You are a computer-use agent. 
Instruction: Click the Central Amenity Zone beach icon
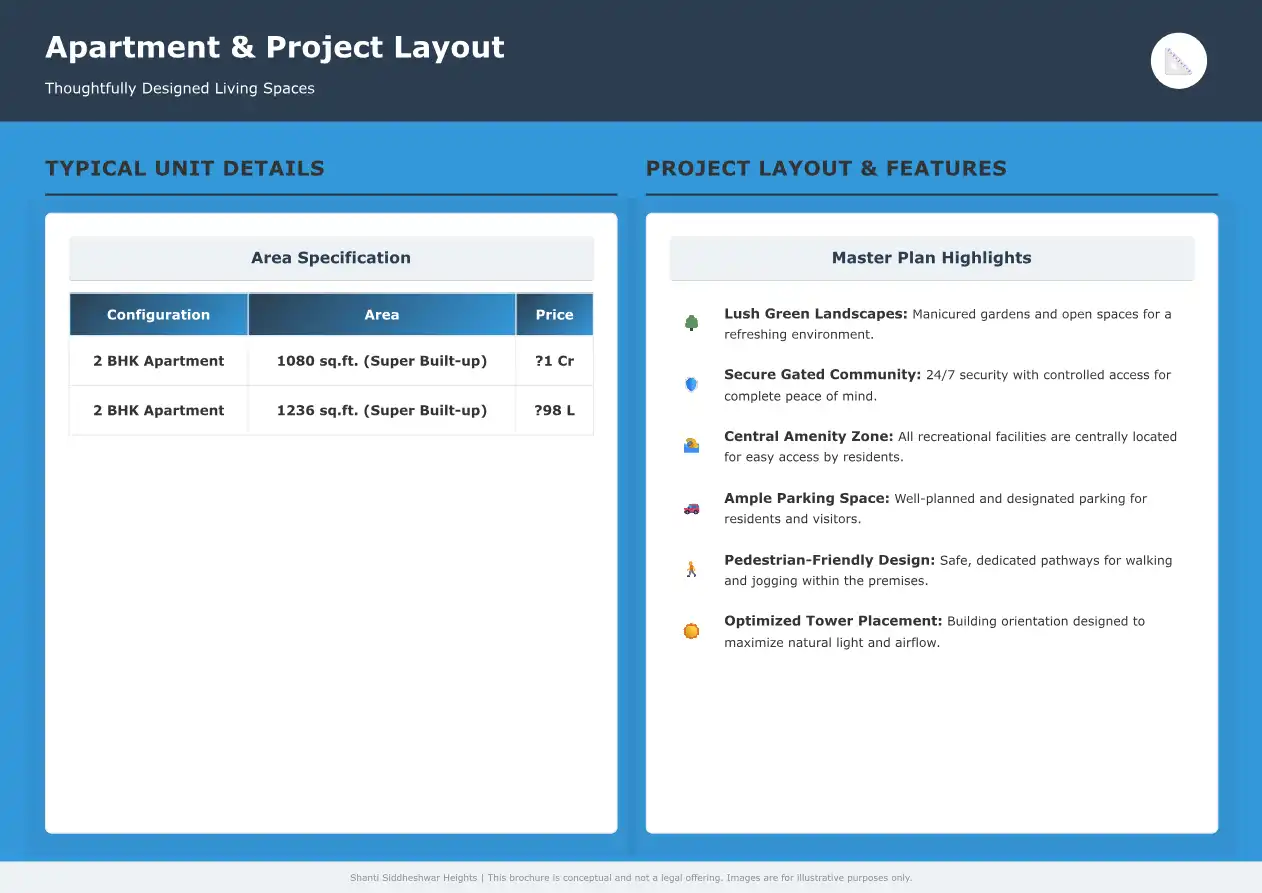691,446
